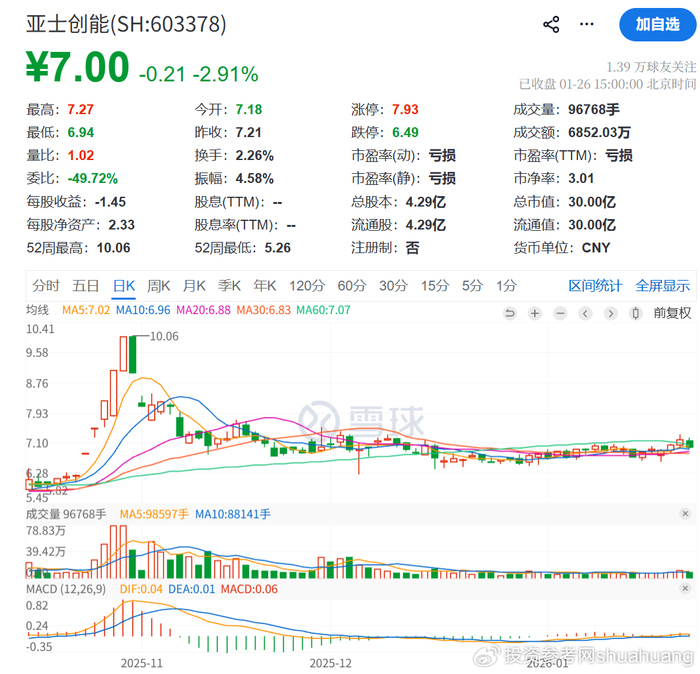Switch to the 分时 chart tab

(x=46, y=286)
